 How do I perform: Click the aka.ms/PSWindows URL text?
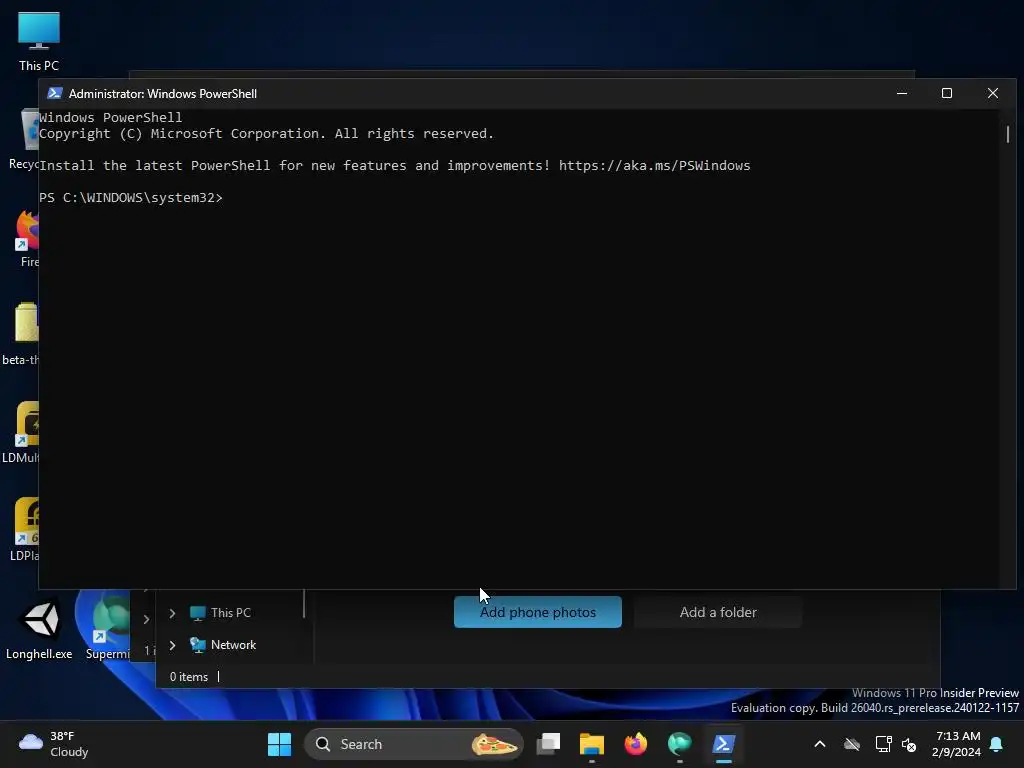654,165
